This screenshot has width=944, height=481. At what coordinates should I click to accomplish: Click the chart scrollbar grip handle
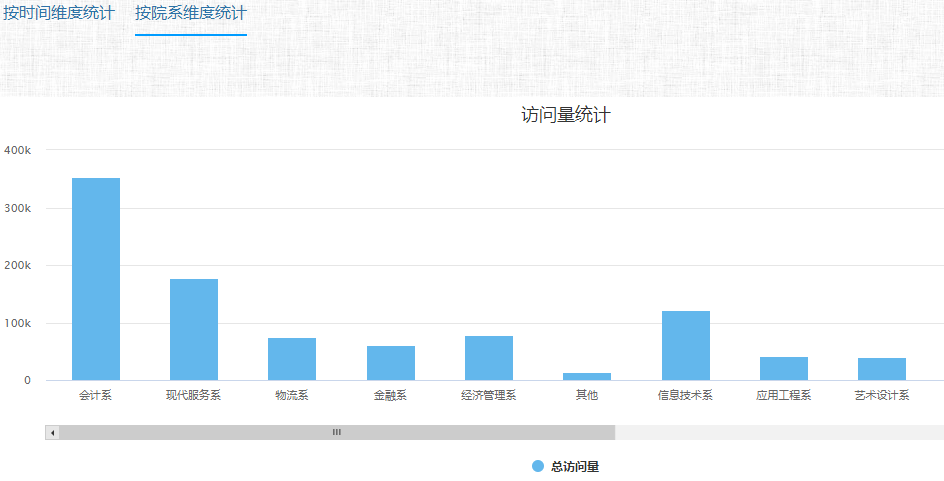[337, 432]
